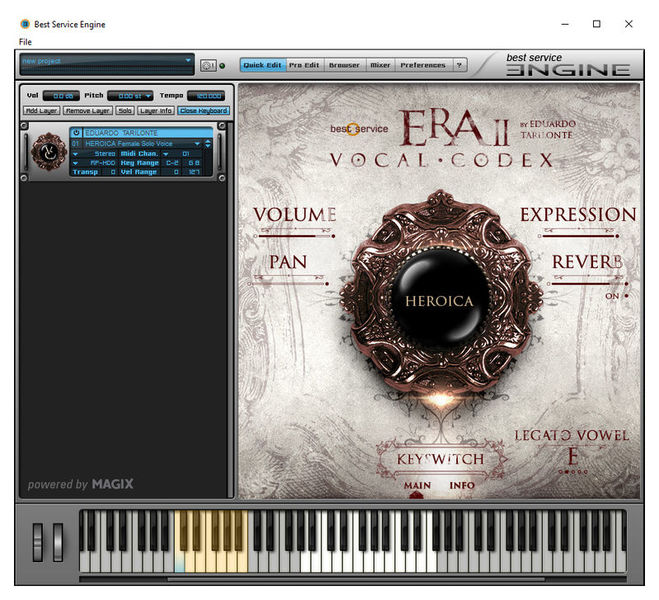Click the Remove Layer button
This screenshot has height=600, width=659.
(88, 111)
